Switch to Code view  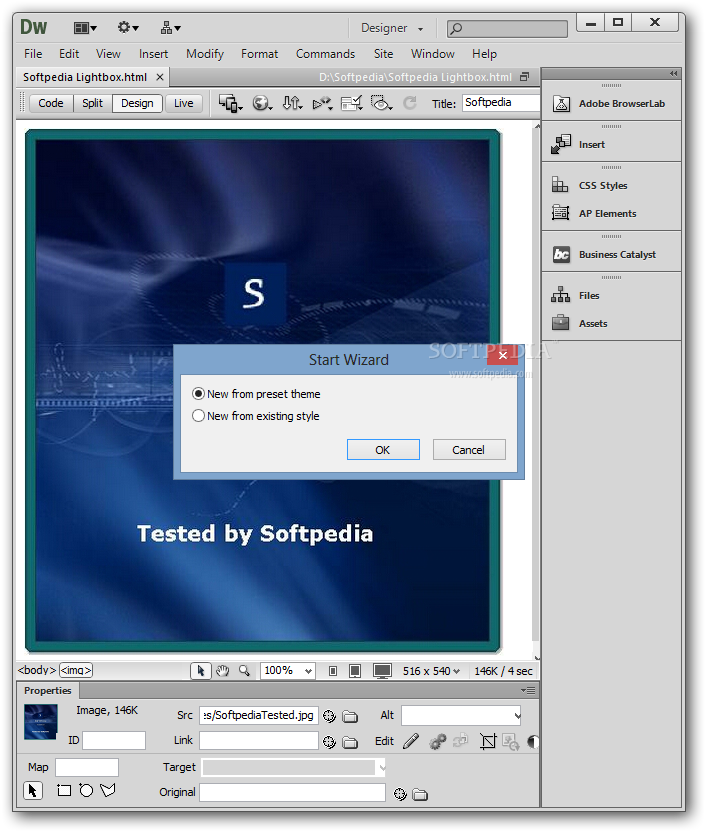[51, 103]
